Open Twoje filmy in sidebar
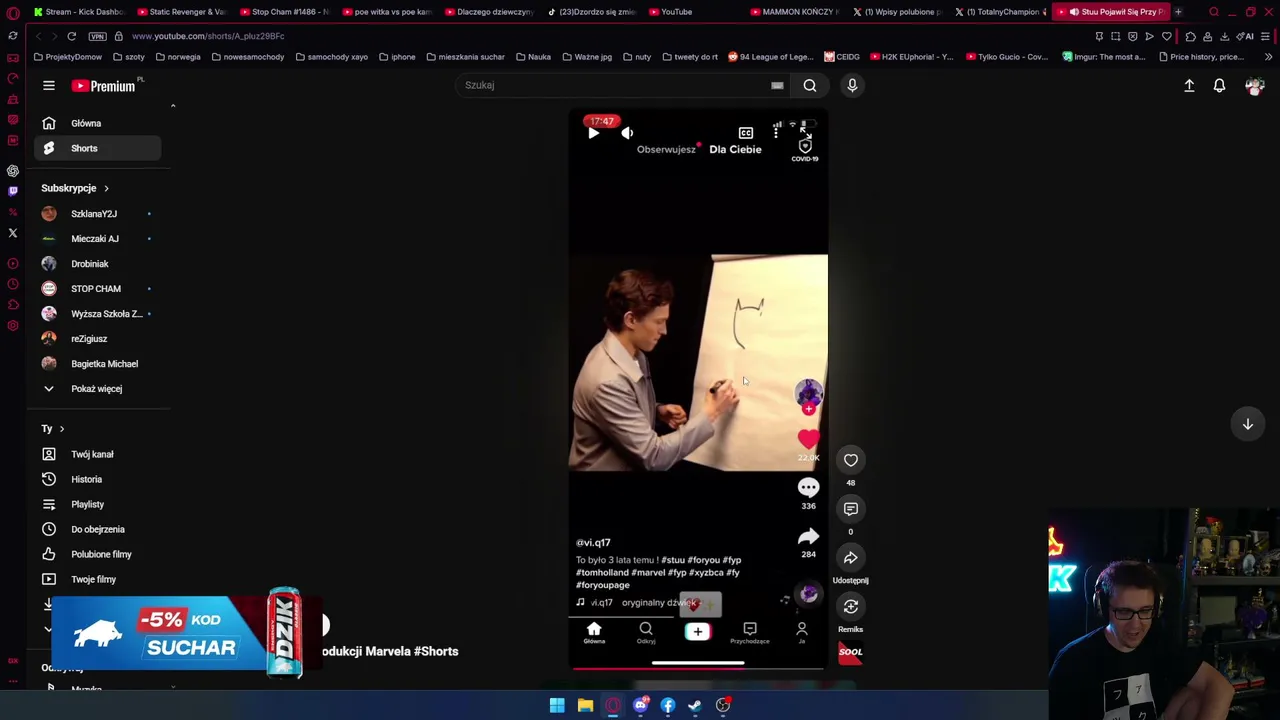The image size is (1280, 720). click(98, 579)
